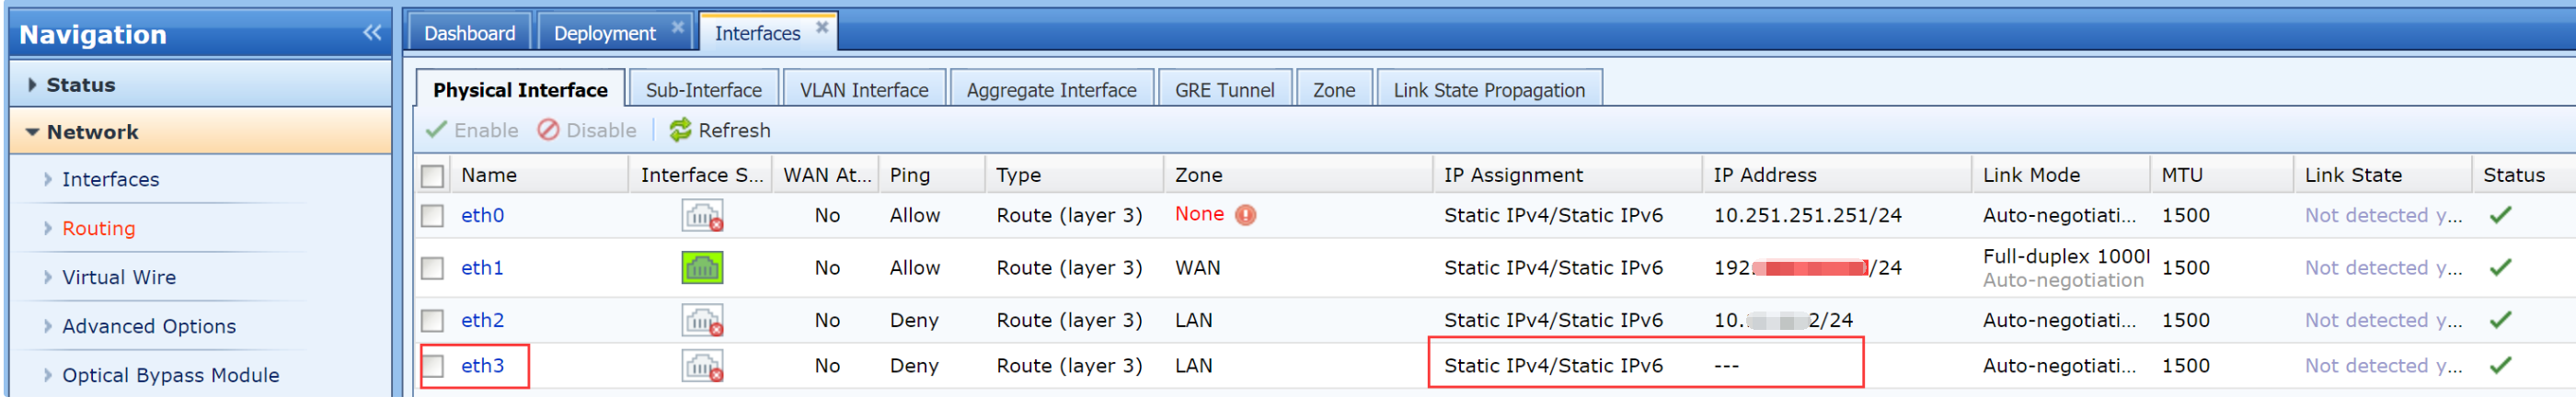The image size is (2576, 408).
Task: Click the Enable button
Action: (472, 130)
